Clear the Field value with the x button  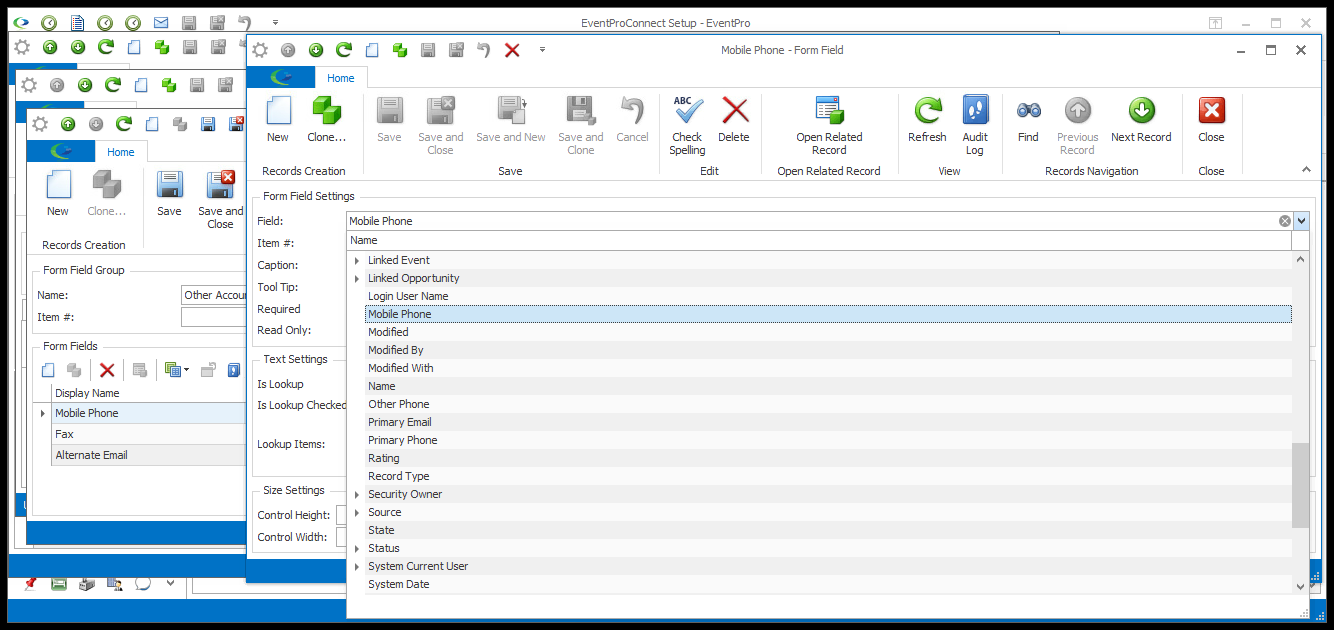pyautogui.click(x=1285, y=221)
